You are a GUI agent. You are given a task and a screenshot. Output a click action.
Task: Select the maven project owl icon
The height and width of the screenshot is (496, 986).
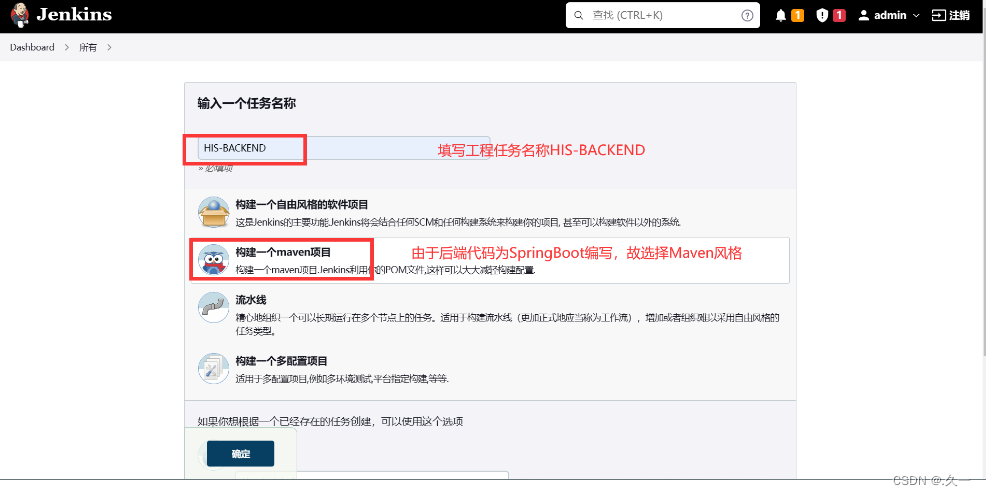tap(214, 260)
